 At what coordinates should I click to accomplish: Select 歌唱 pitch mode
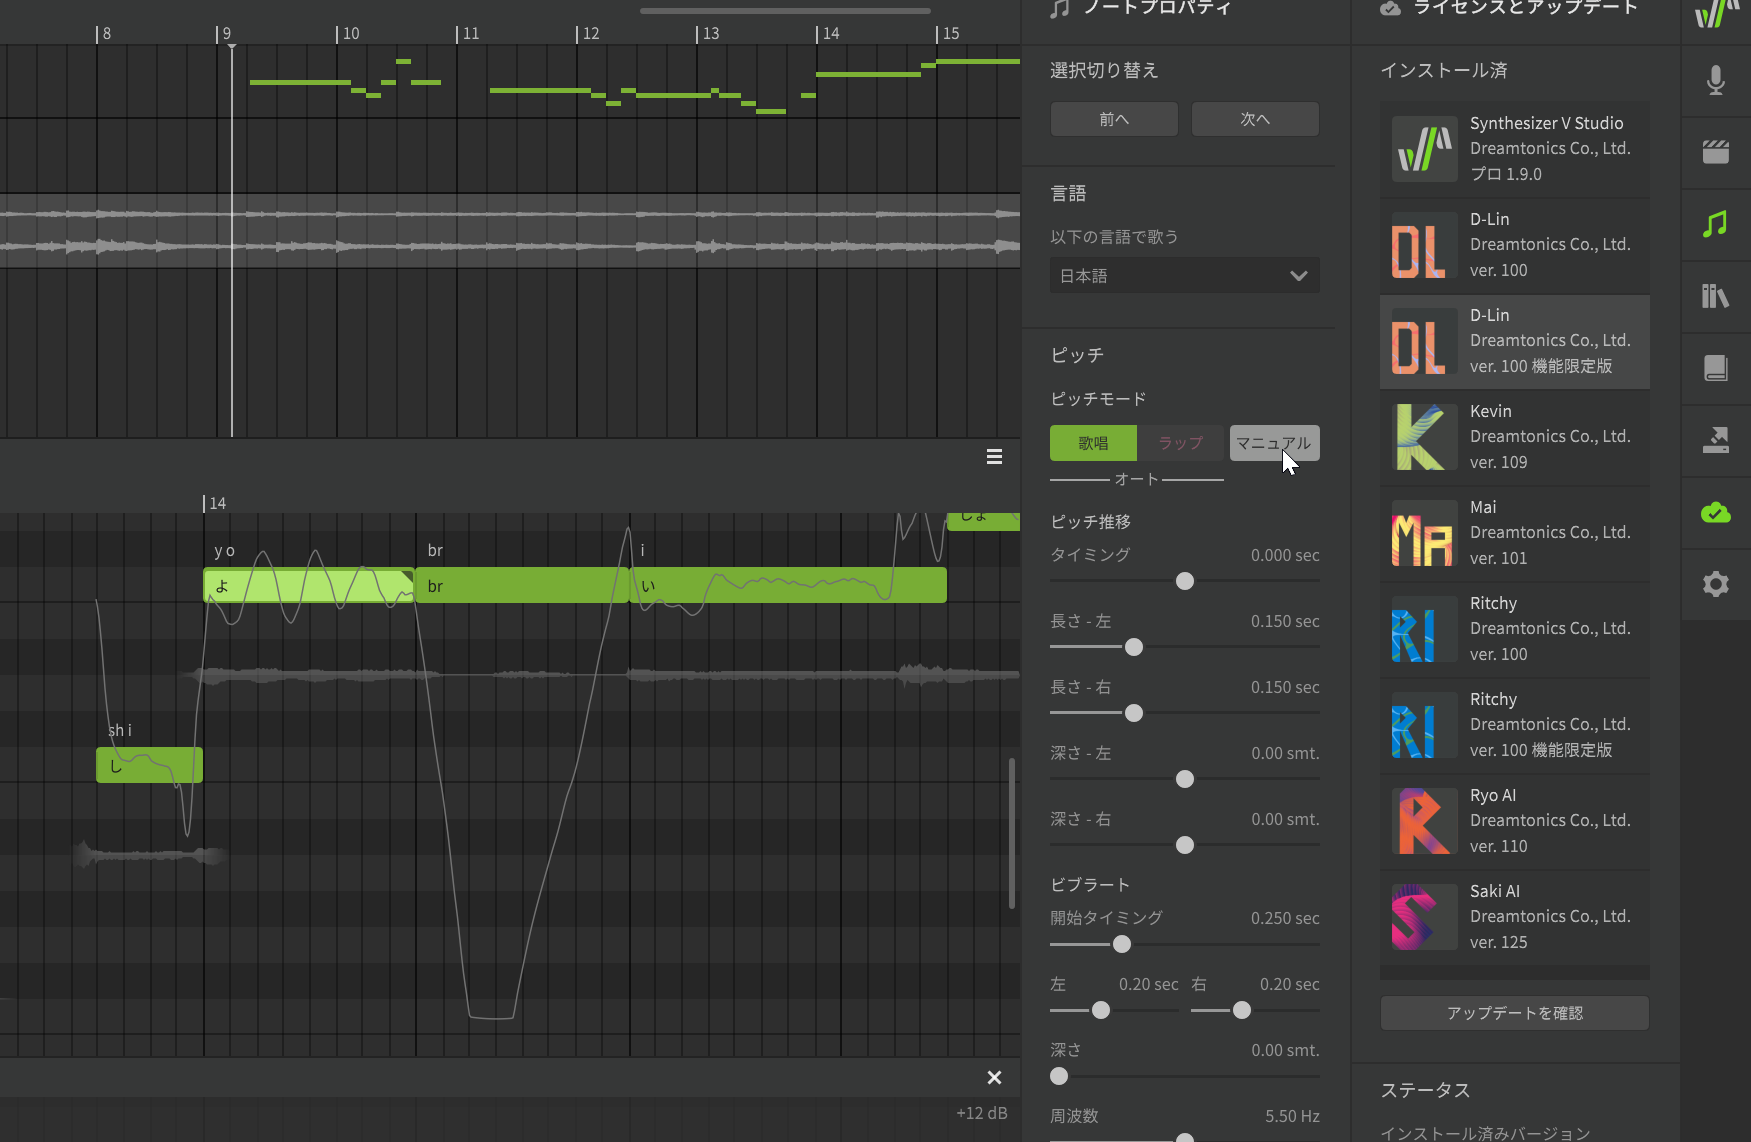coord(1093,443)
